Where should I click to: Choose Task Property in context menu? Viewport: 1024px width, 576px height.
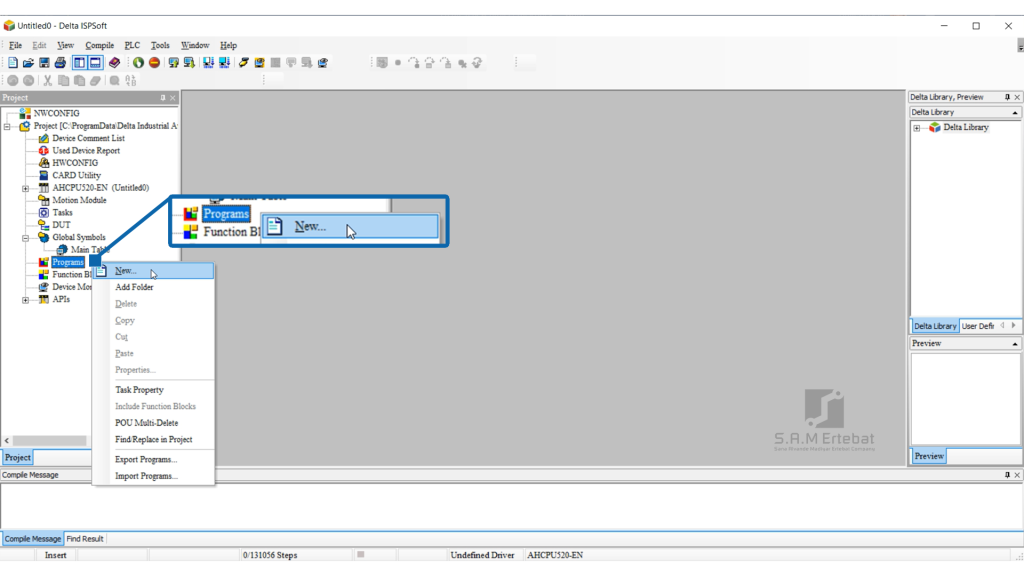click(x=154, y=390)
